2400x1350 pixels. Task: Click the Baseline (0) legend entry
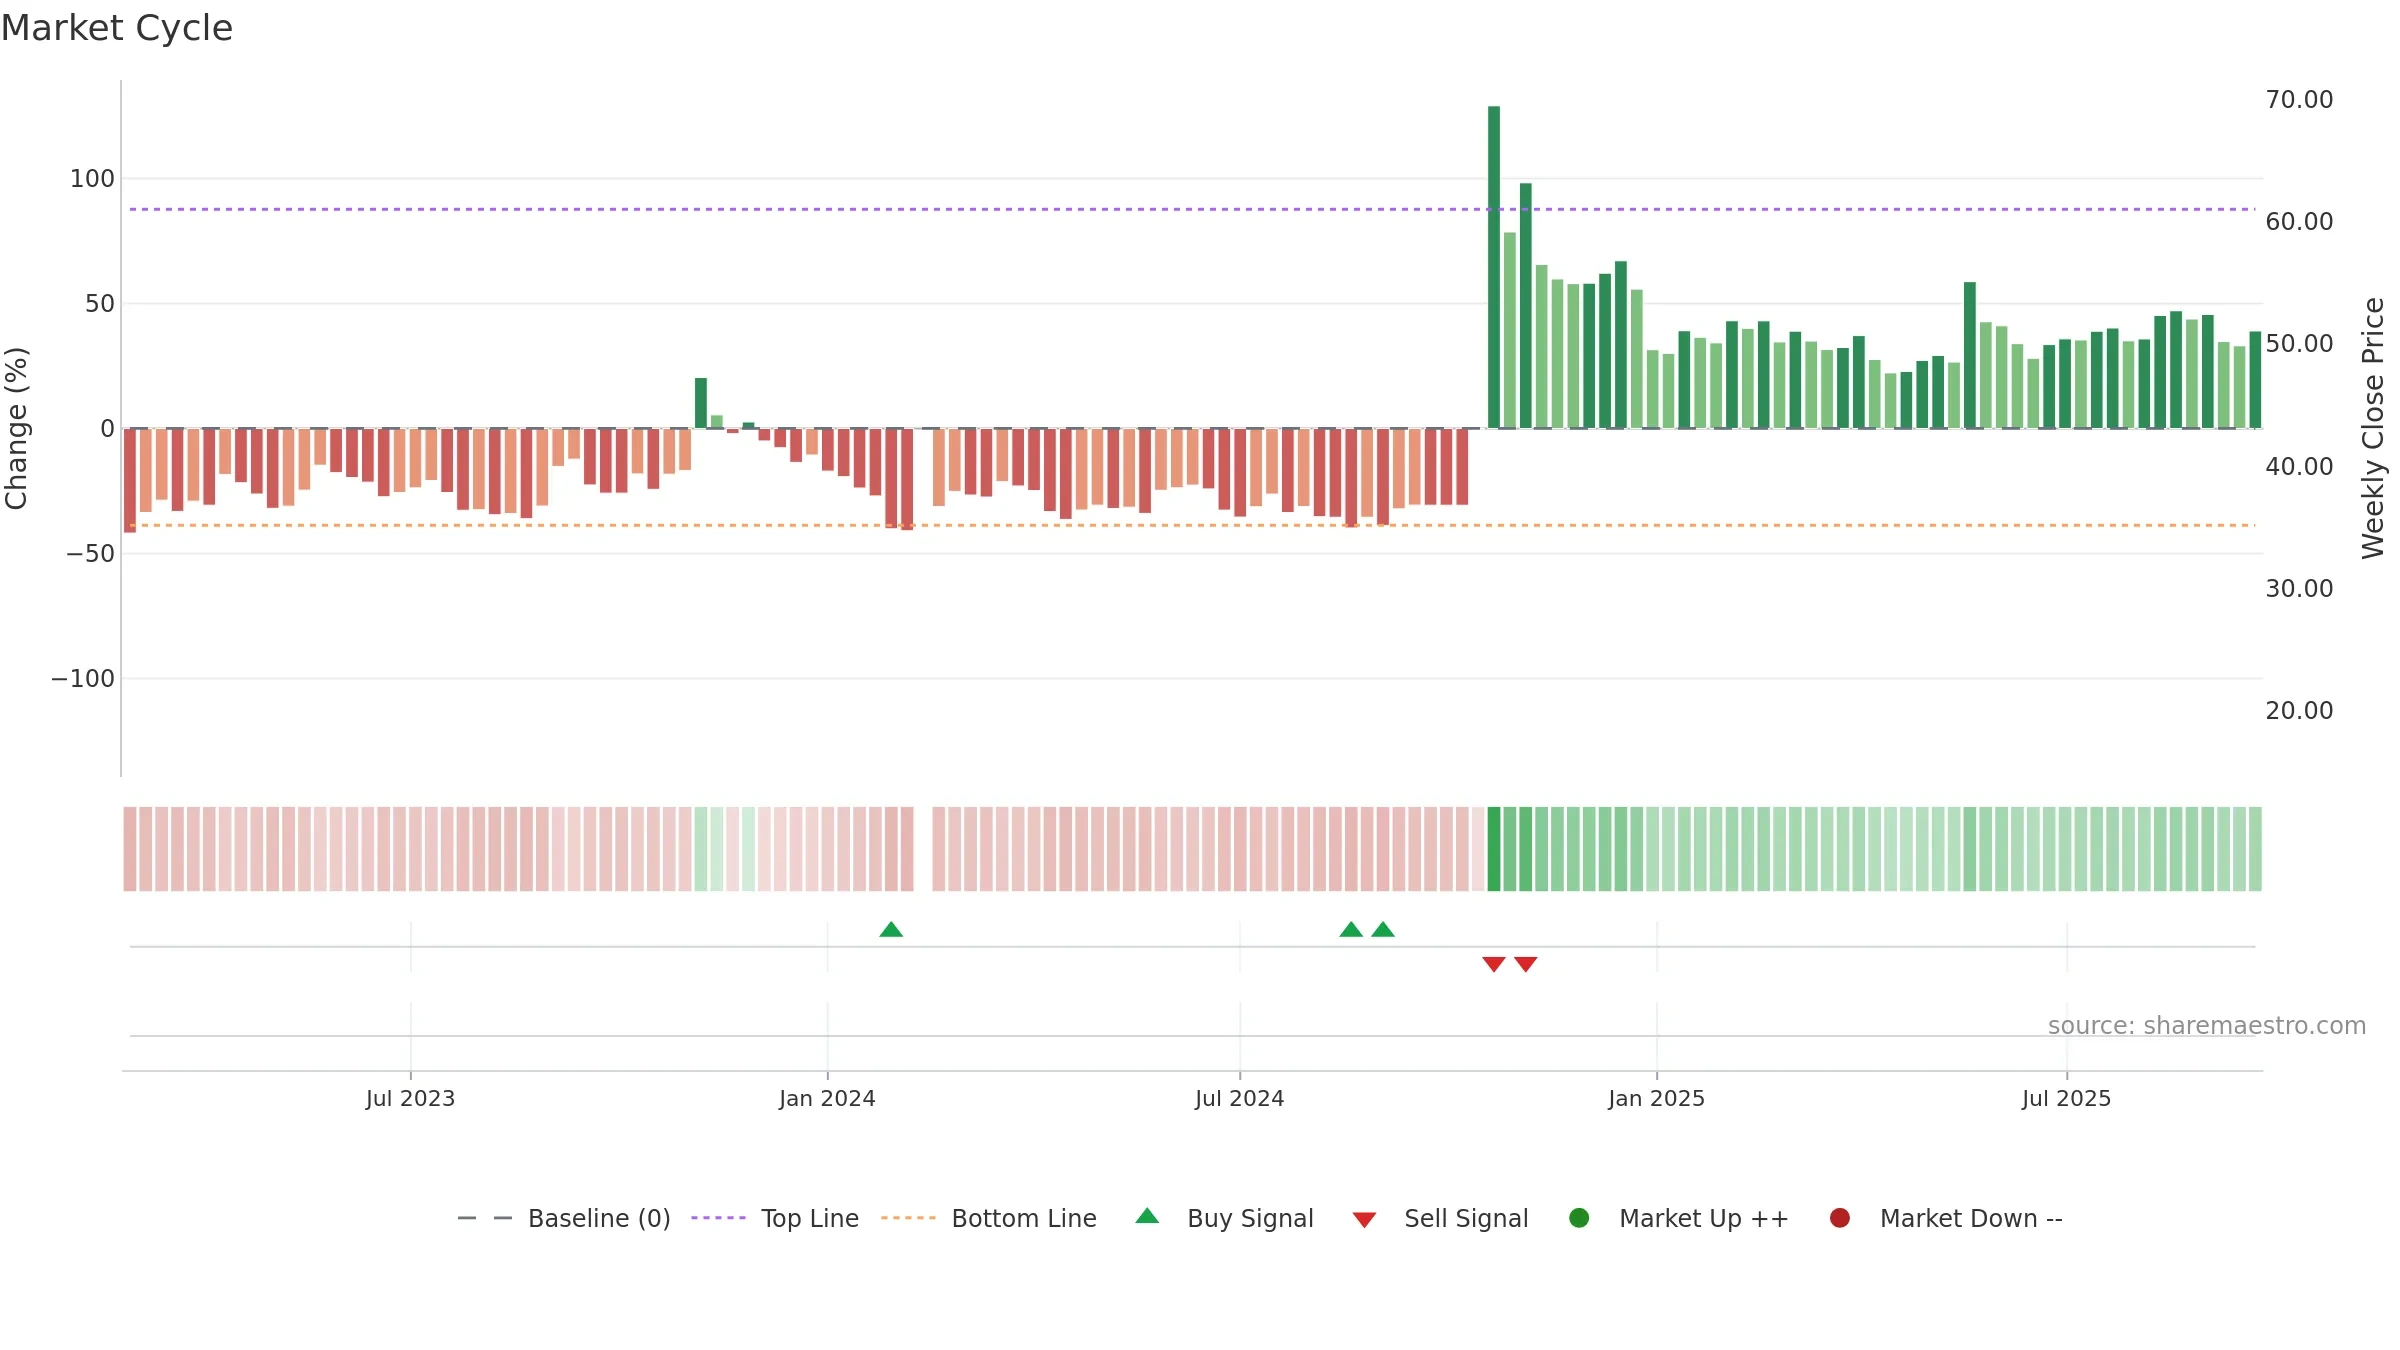563,1218
